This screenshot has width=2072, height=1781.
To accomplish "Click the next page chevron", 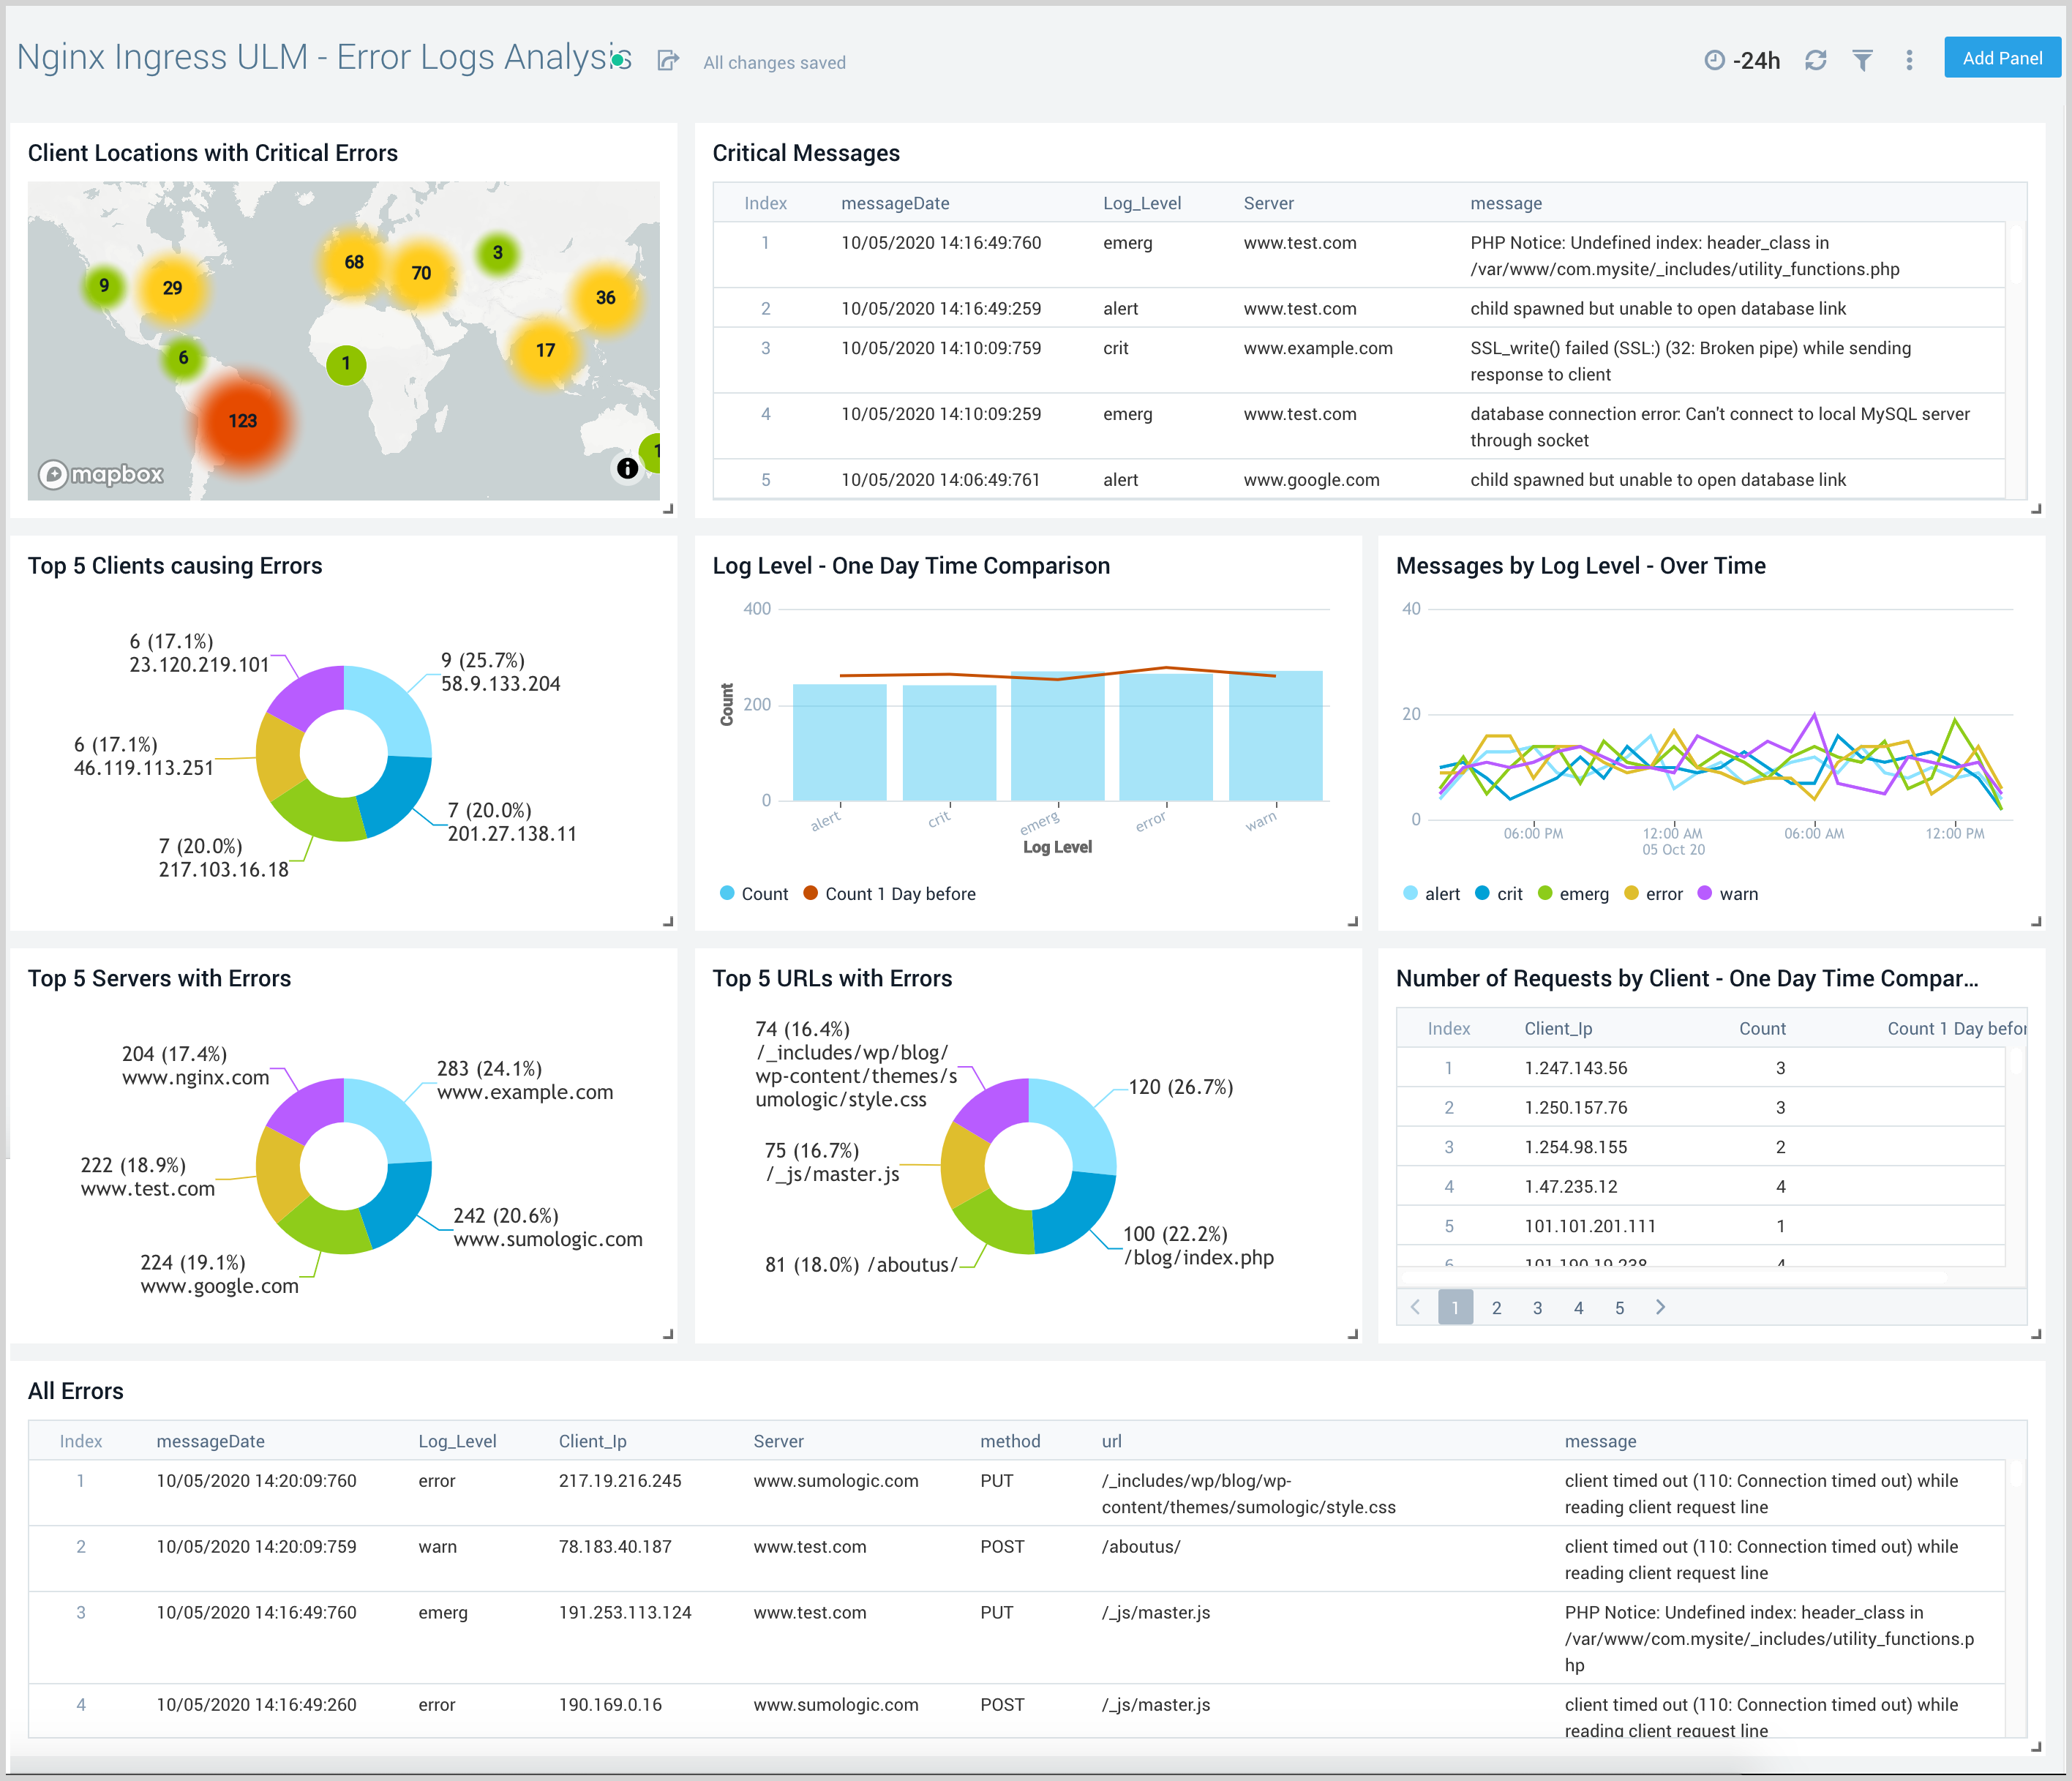I will click(1660, 1307).
